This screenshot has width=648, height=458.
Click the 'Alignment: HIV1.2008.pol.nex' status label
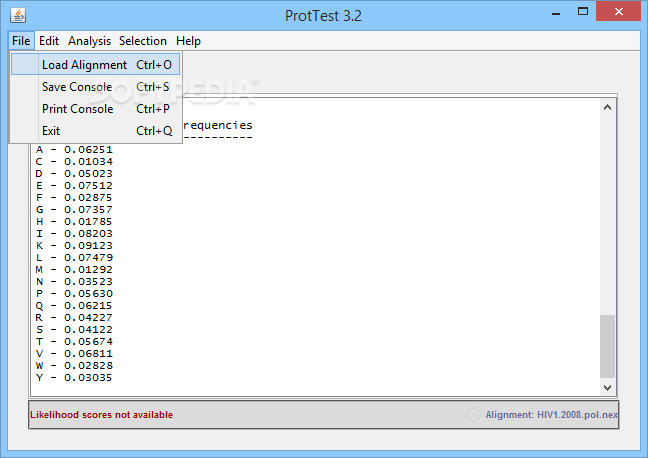pyautogui.click(x=551, y=415)
